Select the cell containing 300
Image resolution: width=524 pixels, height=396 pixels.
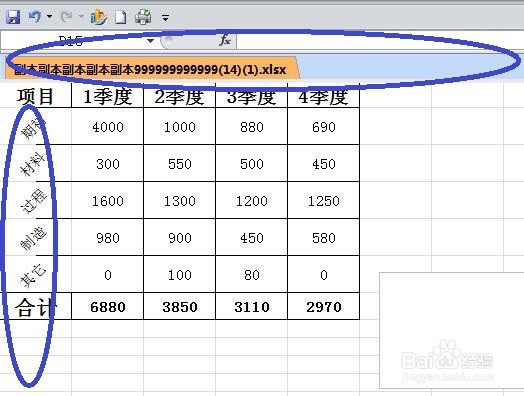point(108,163)
